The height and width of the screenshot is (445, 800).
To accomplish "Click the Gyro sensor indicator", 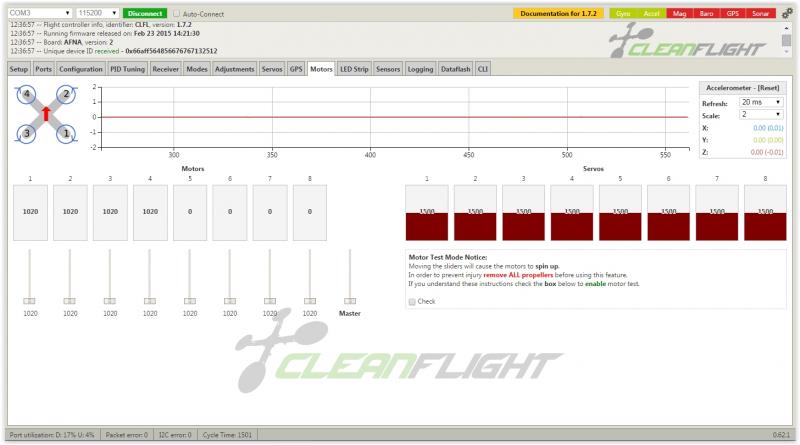I will 623,14.
